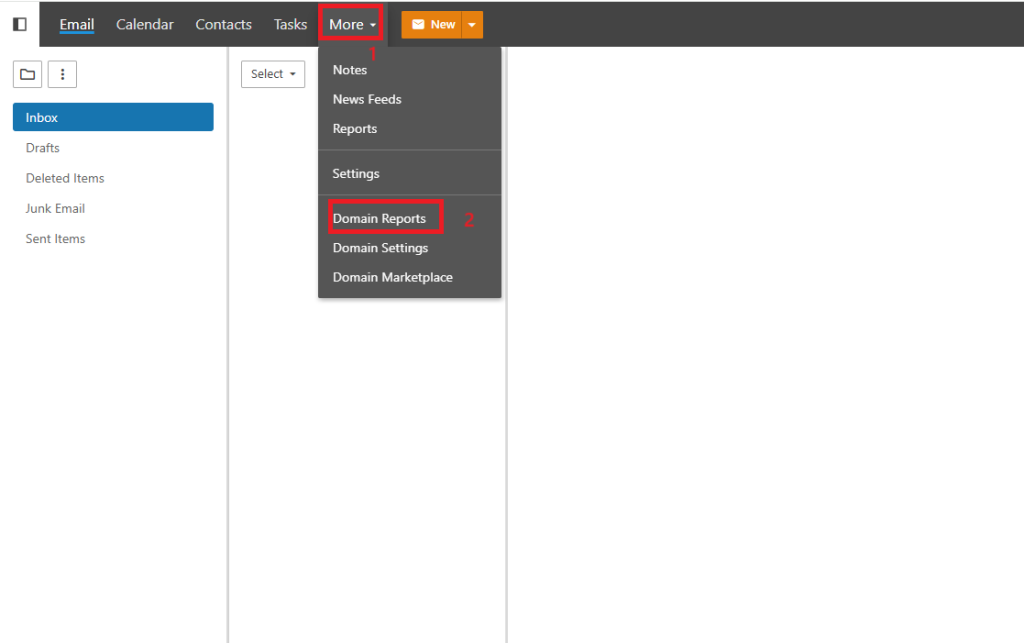Open the More dropdown menu
Viewport: 1024px width, 643px height.
tap(352, 25)
